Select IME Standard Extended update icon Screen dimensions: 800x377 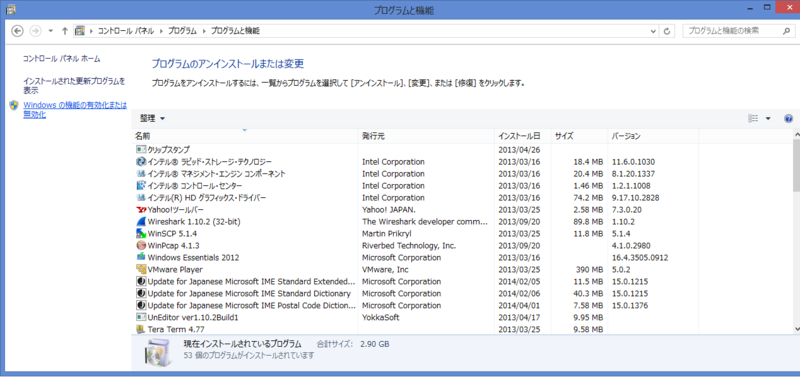tap(141, 282)
